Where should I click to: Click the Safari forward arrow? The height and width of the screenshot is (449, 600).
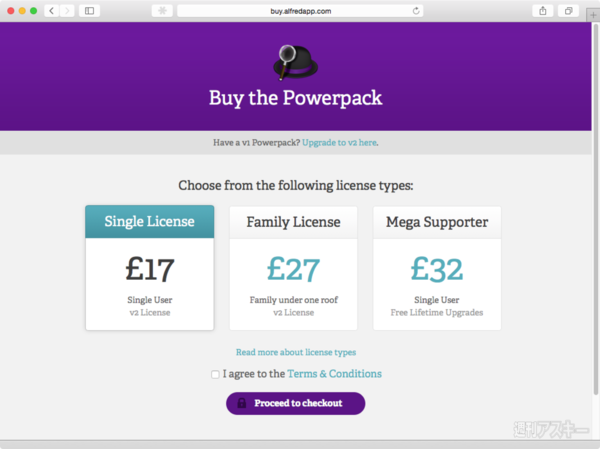[x=67, y=10]
